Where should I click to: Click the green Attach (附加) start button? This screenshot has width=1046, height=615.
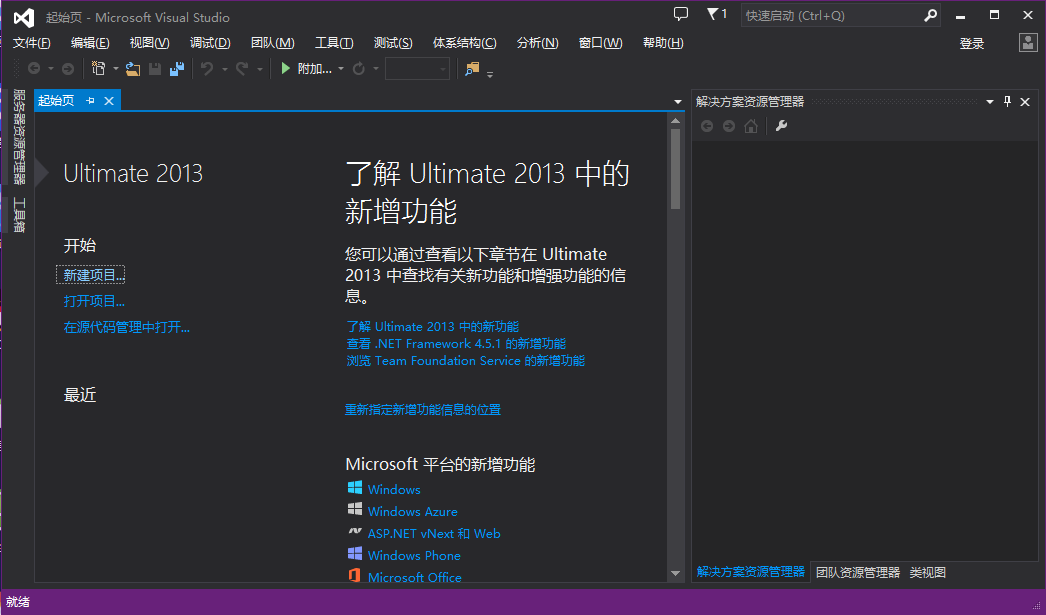pos(306,69)
